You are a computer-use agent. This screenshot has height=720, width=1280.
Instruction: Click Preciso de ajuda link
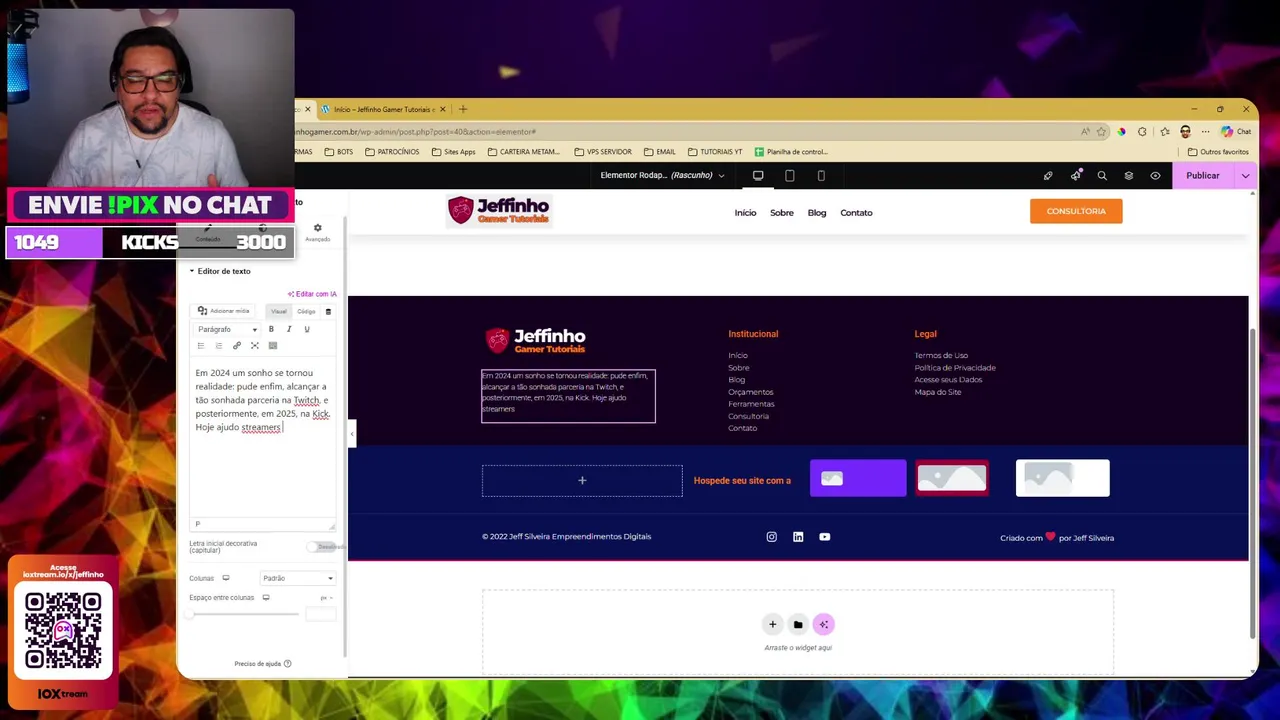point(262,664)
